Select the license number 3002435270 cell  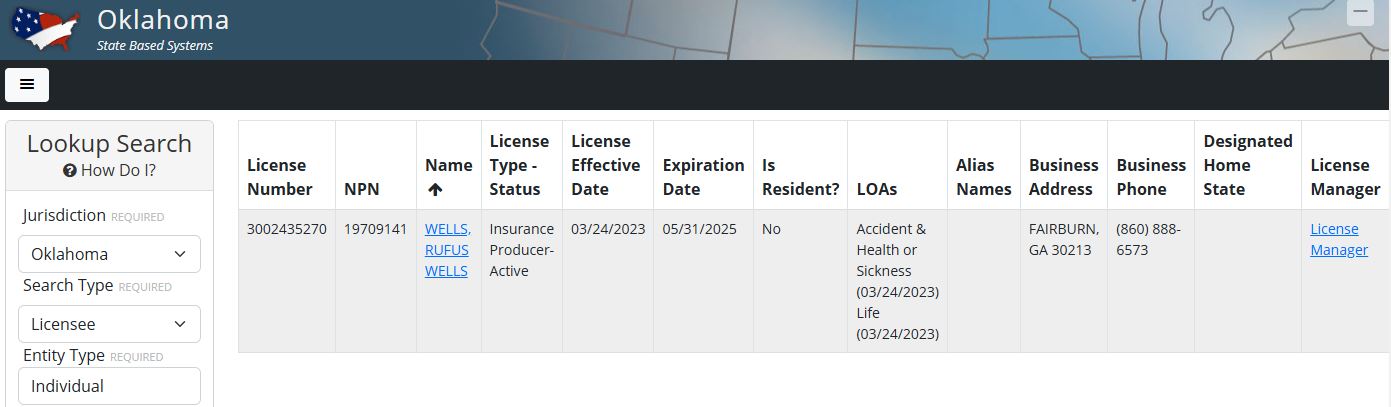pos(287,229)
